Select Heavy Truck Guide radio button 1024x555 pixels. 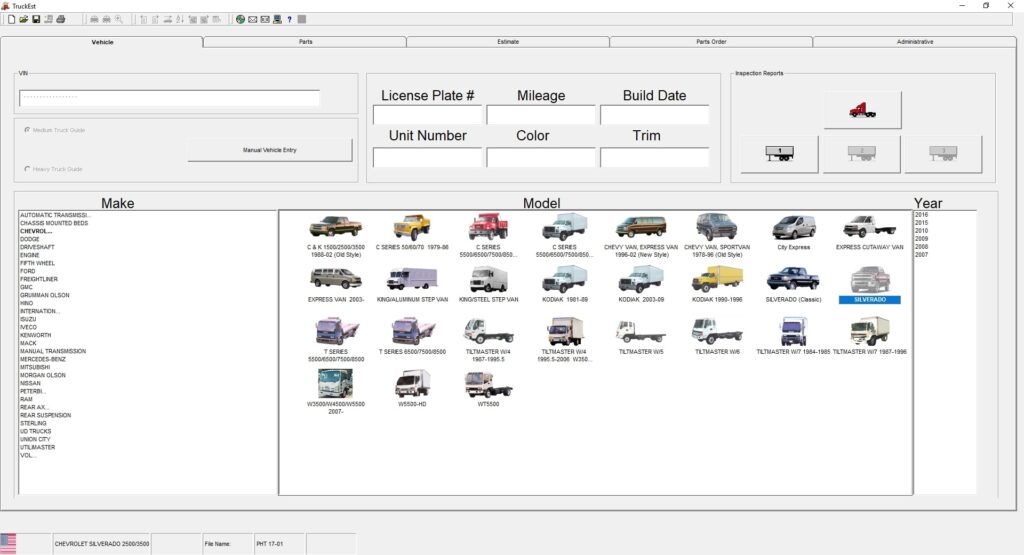27,169
